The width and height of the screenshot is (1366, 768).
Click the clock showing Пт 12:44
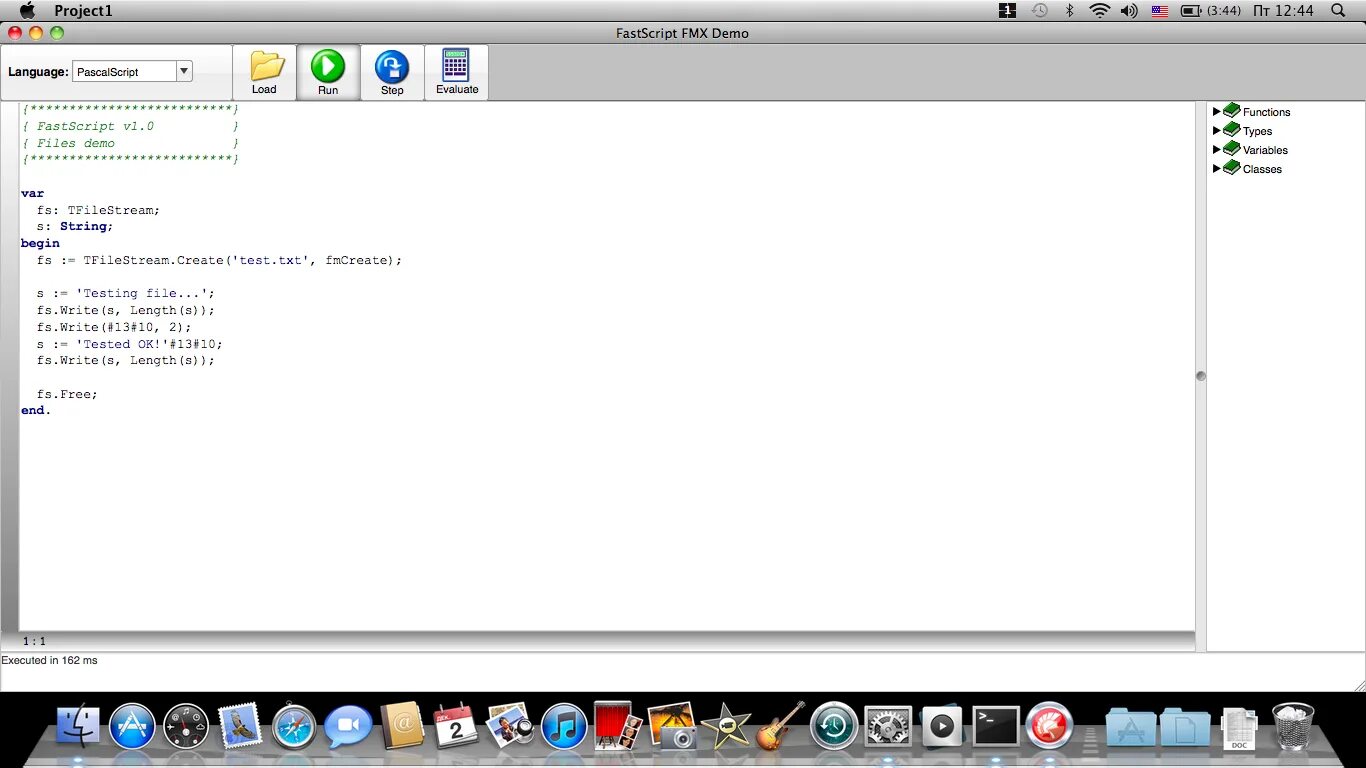[x=1283, y=10]
